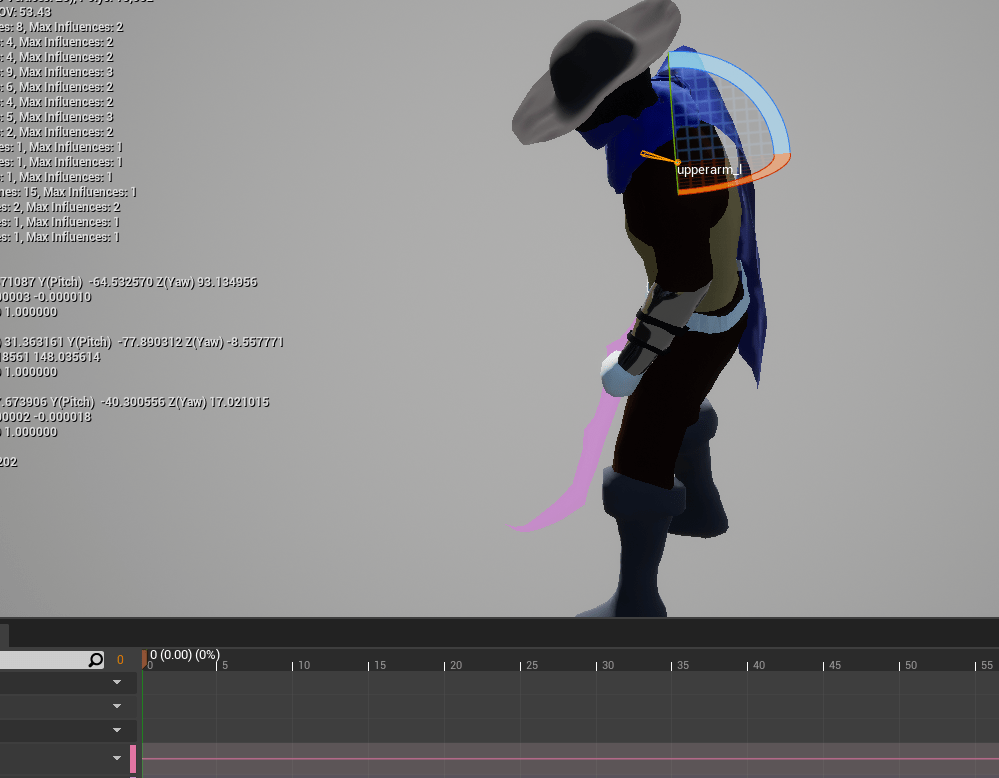Click the magnifier icon in the timeline search box

[95, 660]
